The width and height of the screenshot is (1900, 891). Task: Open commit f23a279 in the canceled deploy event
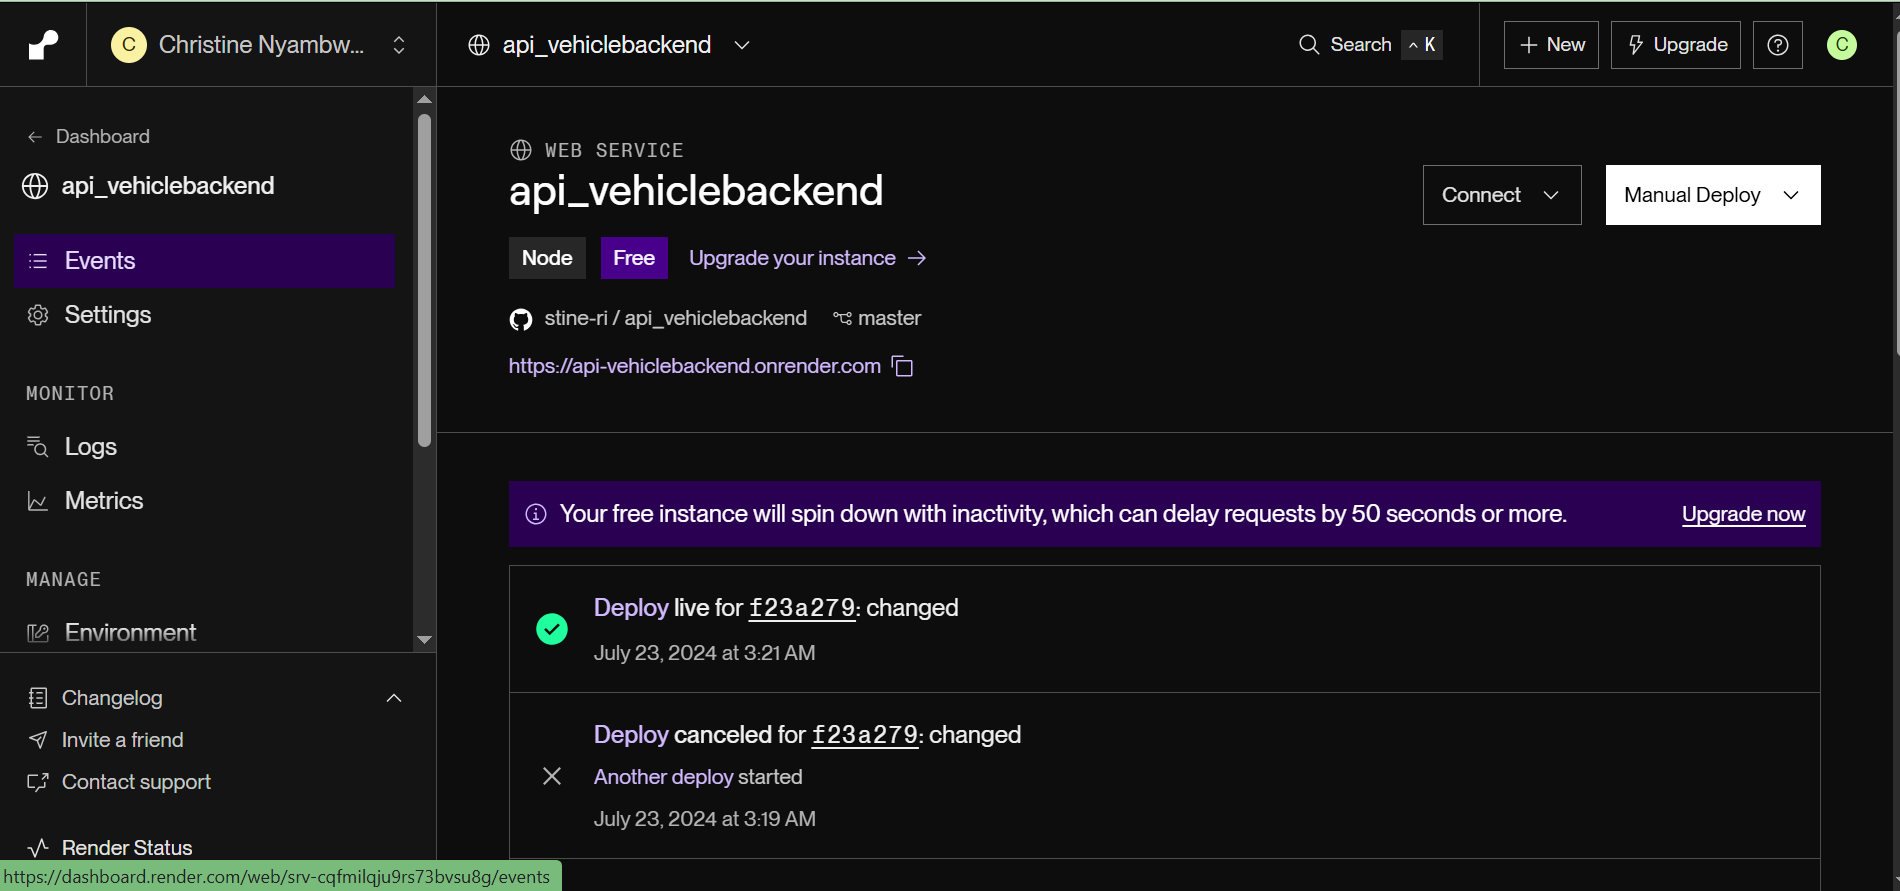[x=865, y=735]
